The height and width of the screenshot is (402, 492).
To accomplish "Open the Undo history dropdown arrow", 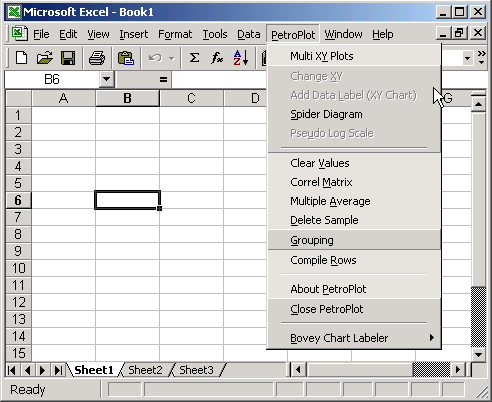I will coord(172,58).
